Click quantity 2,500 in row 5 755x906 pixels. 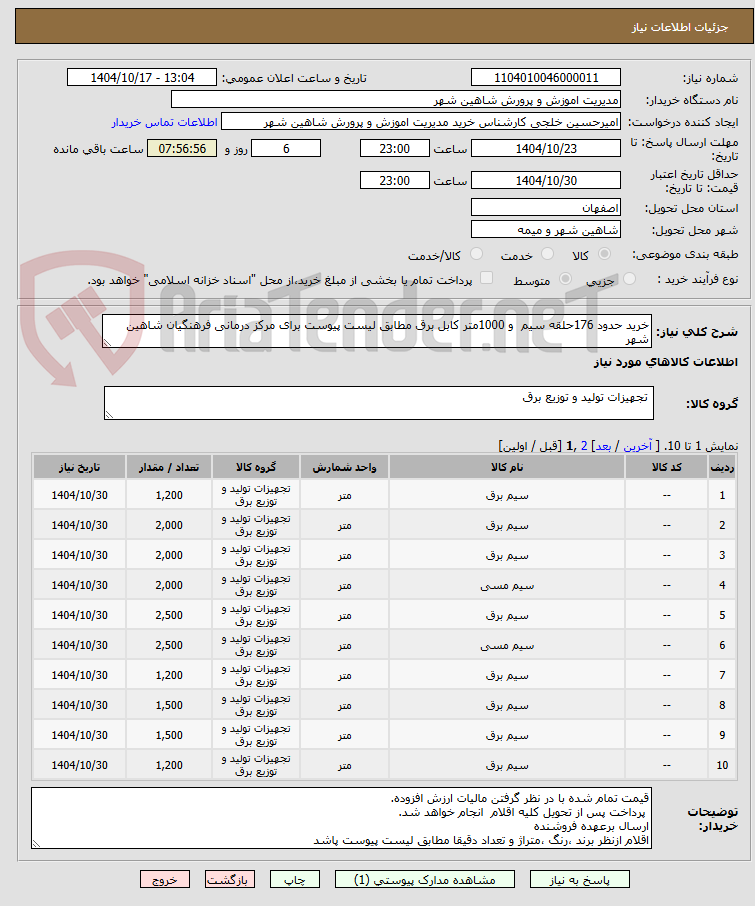click(x=169, y=615)
